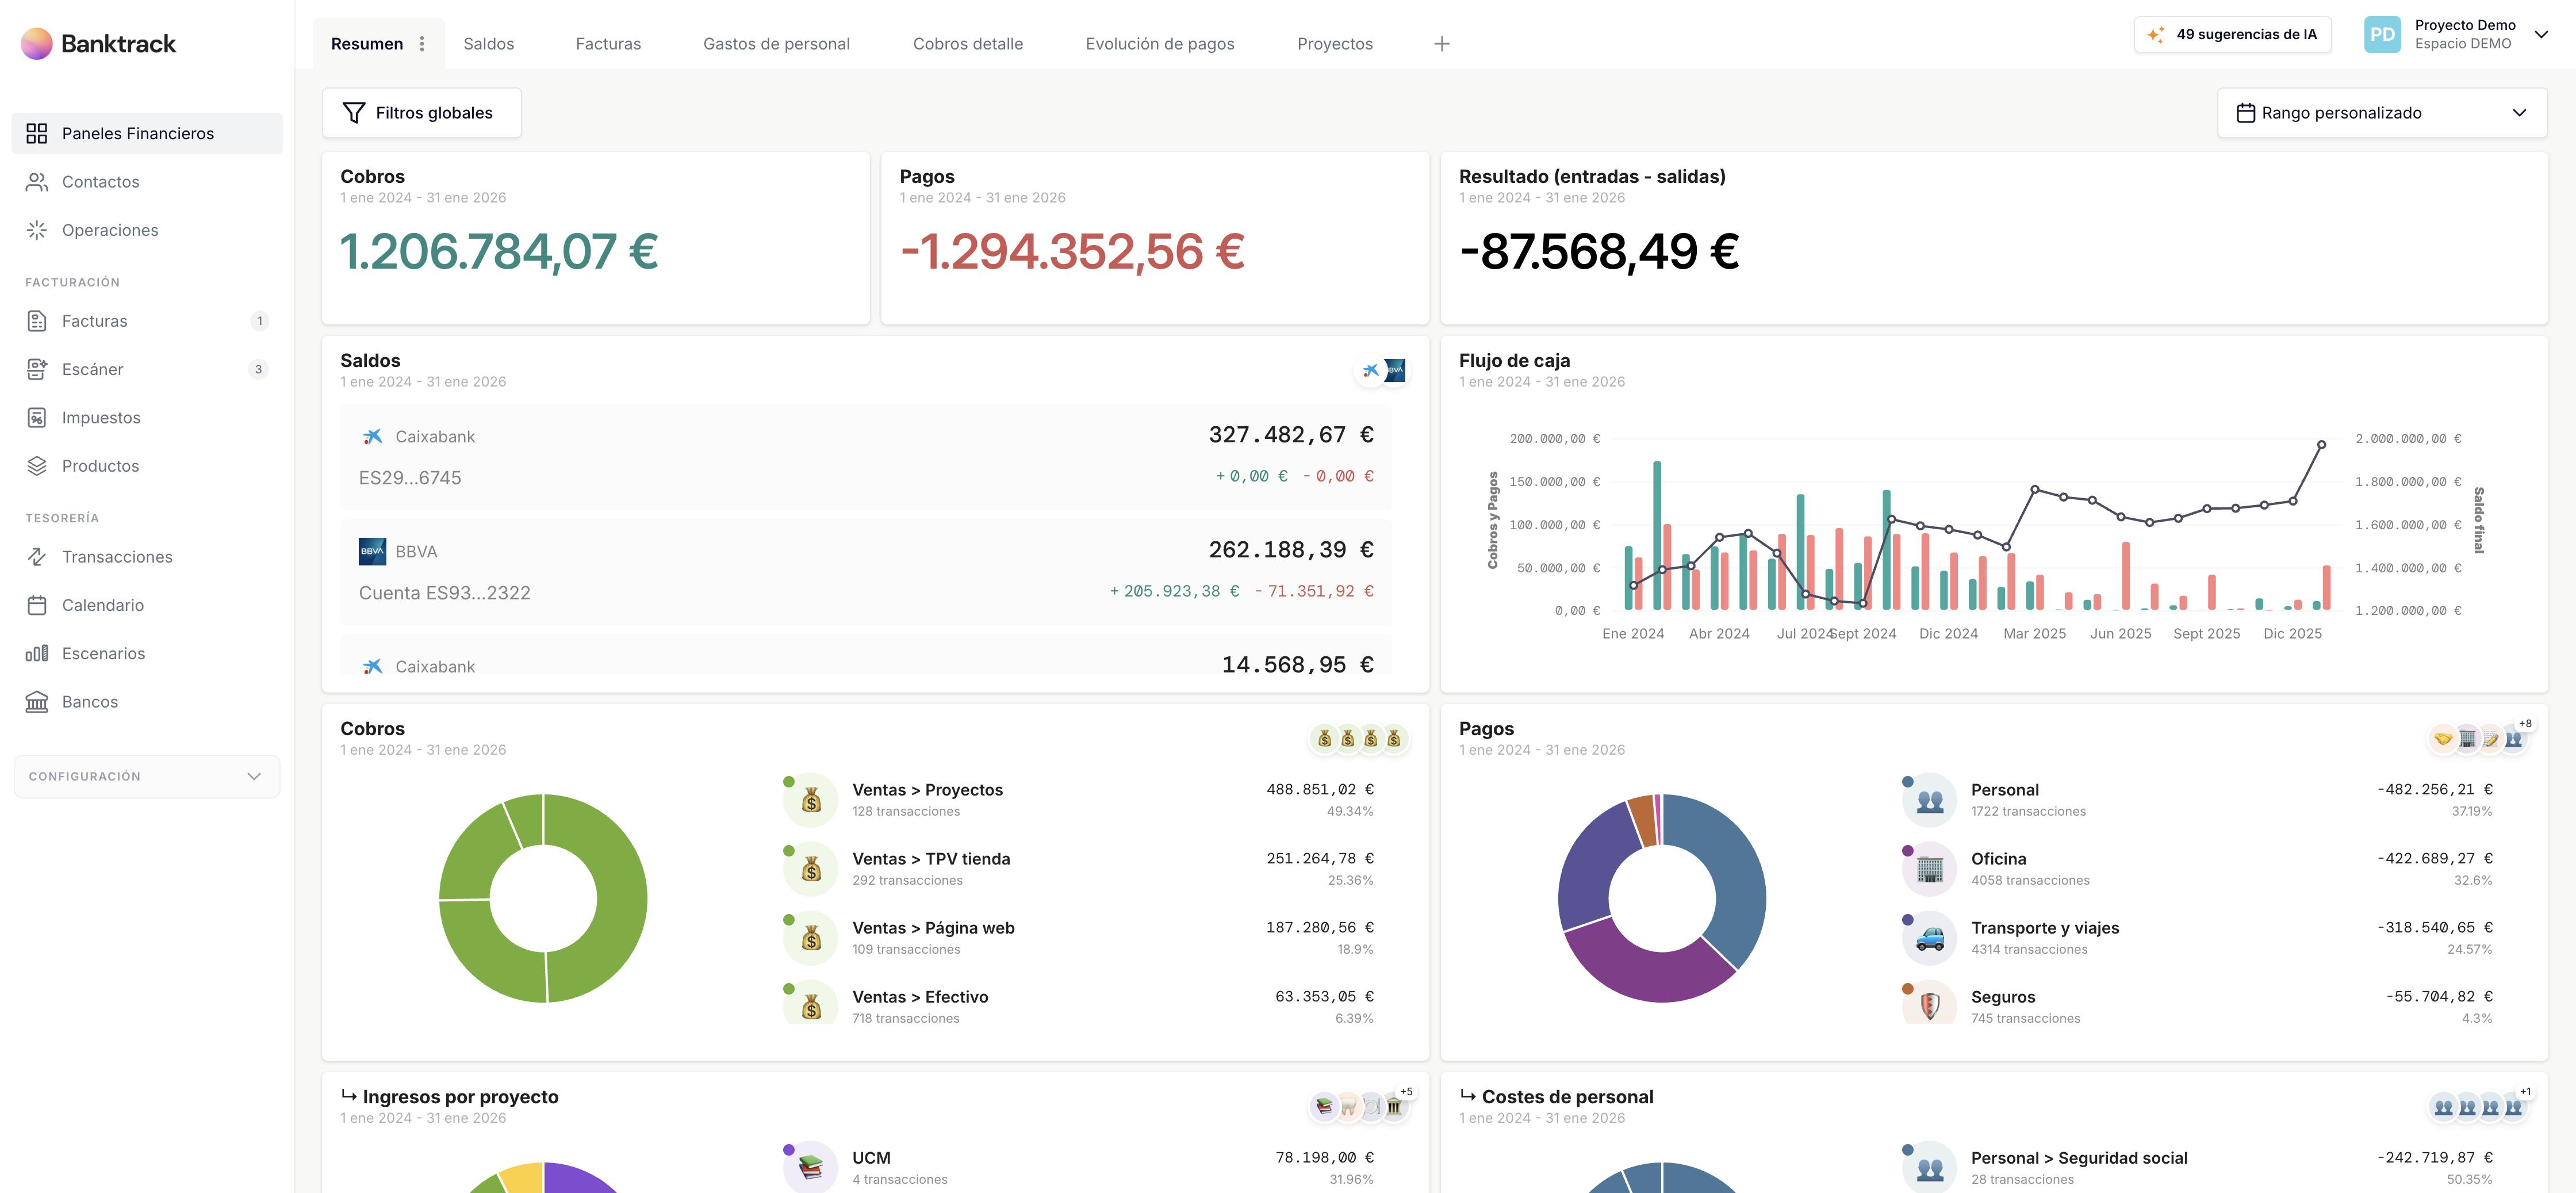This screenshot has height=1193, width=2576.
Task: Open the Bancos bank building icon
Action: tap(37, 702)
